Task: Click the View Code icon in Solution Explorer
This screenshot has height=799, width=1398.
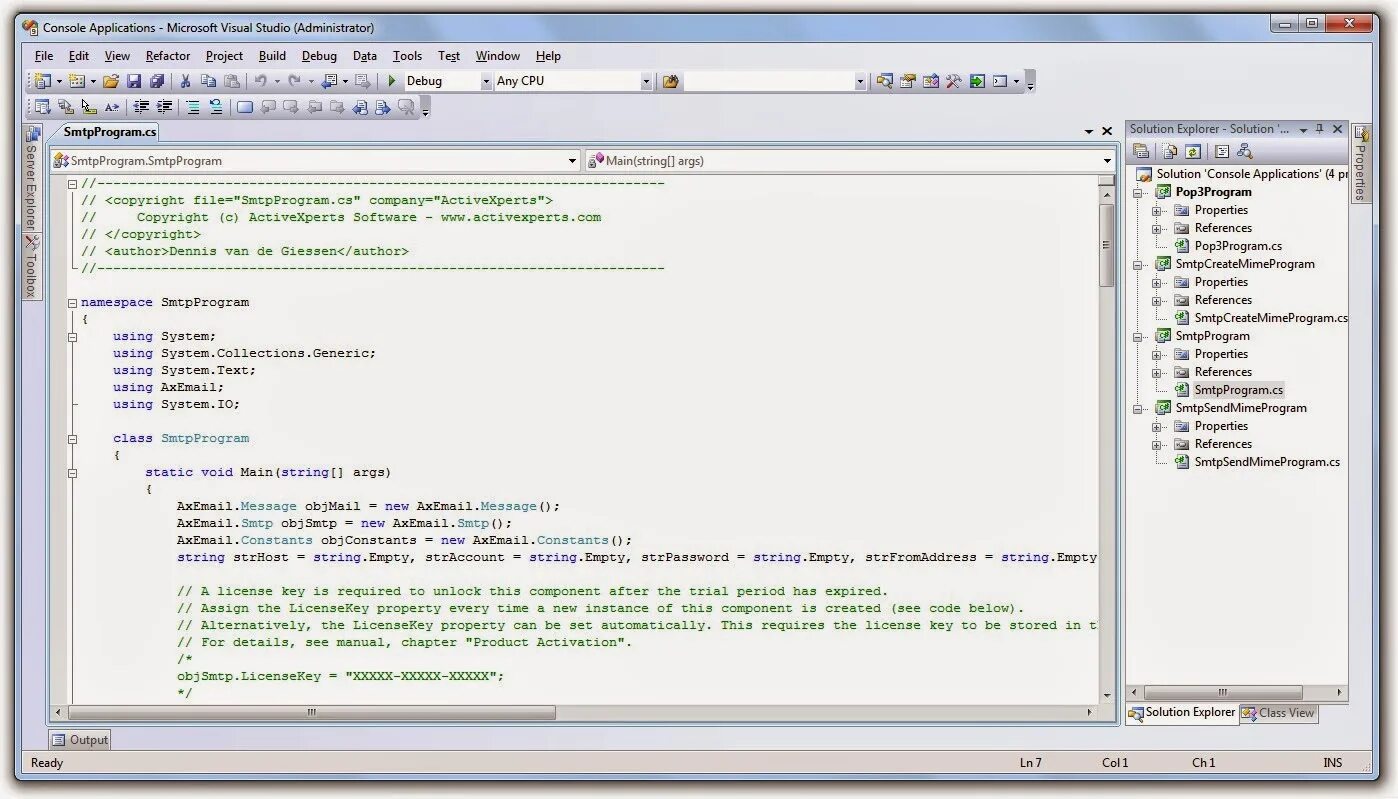Action: [1222, 152]
